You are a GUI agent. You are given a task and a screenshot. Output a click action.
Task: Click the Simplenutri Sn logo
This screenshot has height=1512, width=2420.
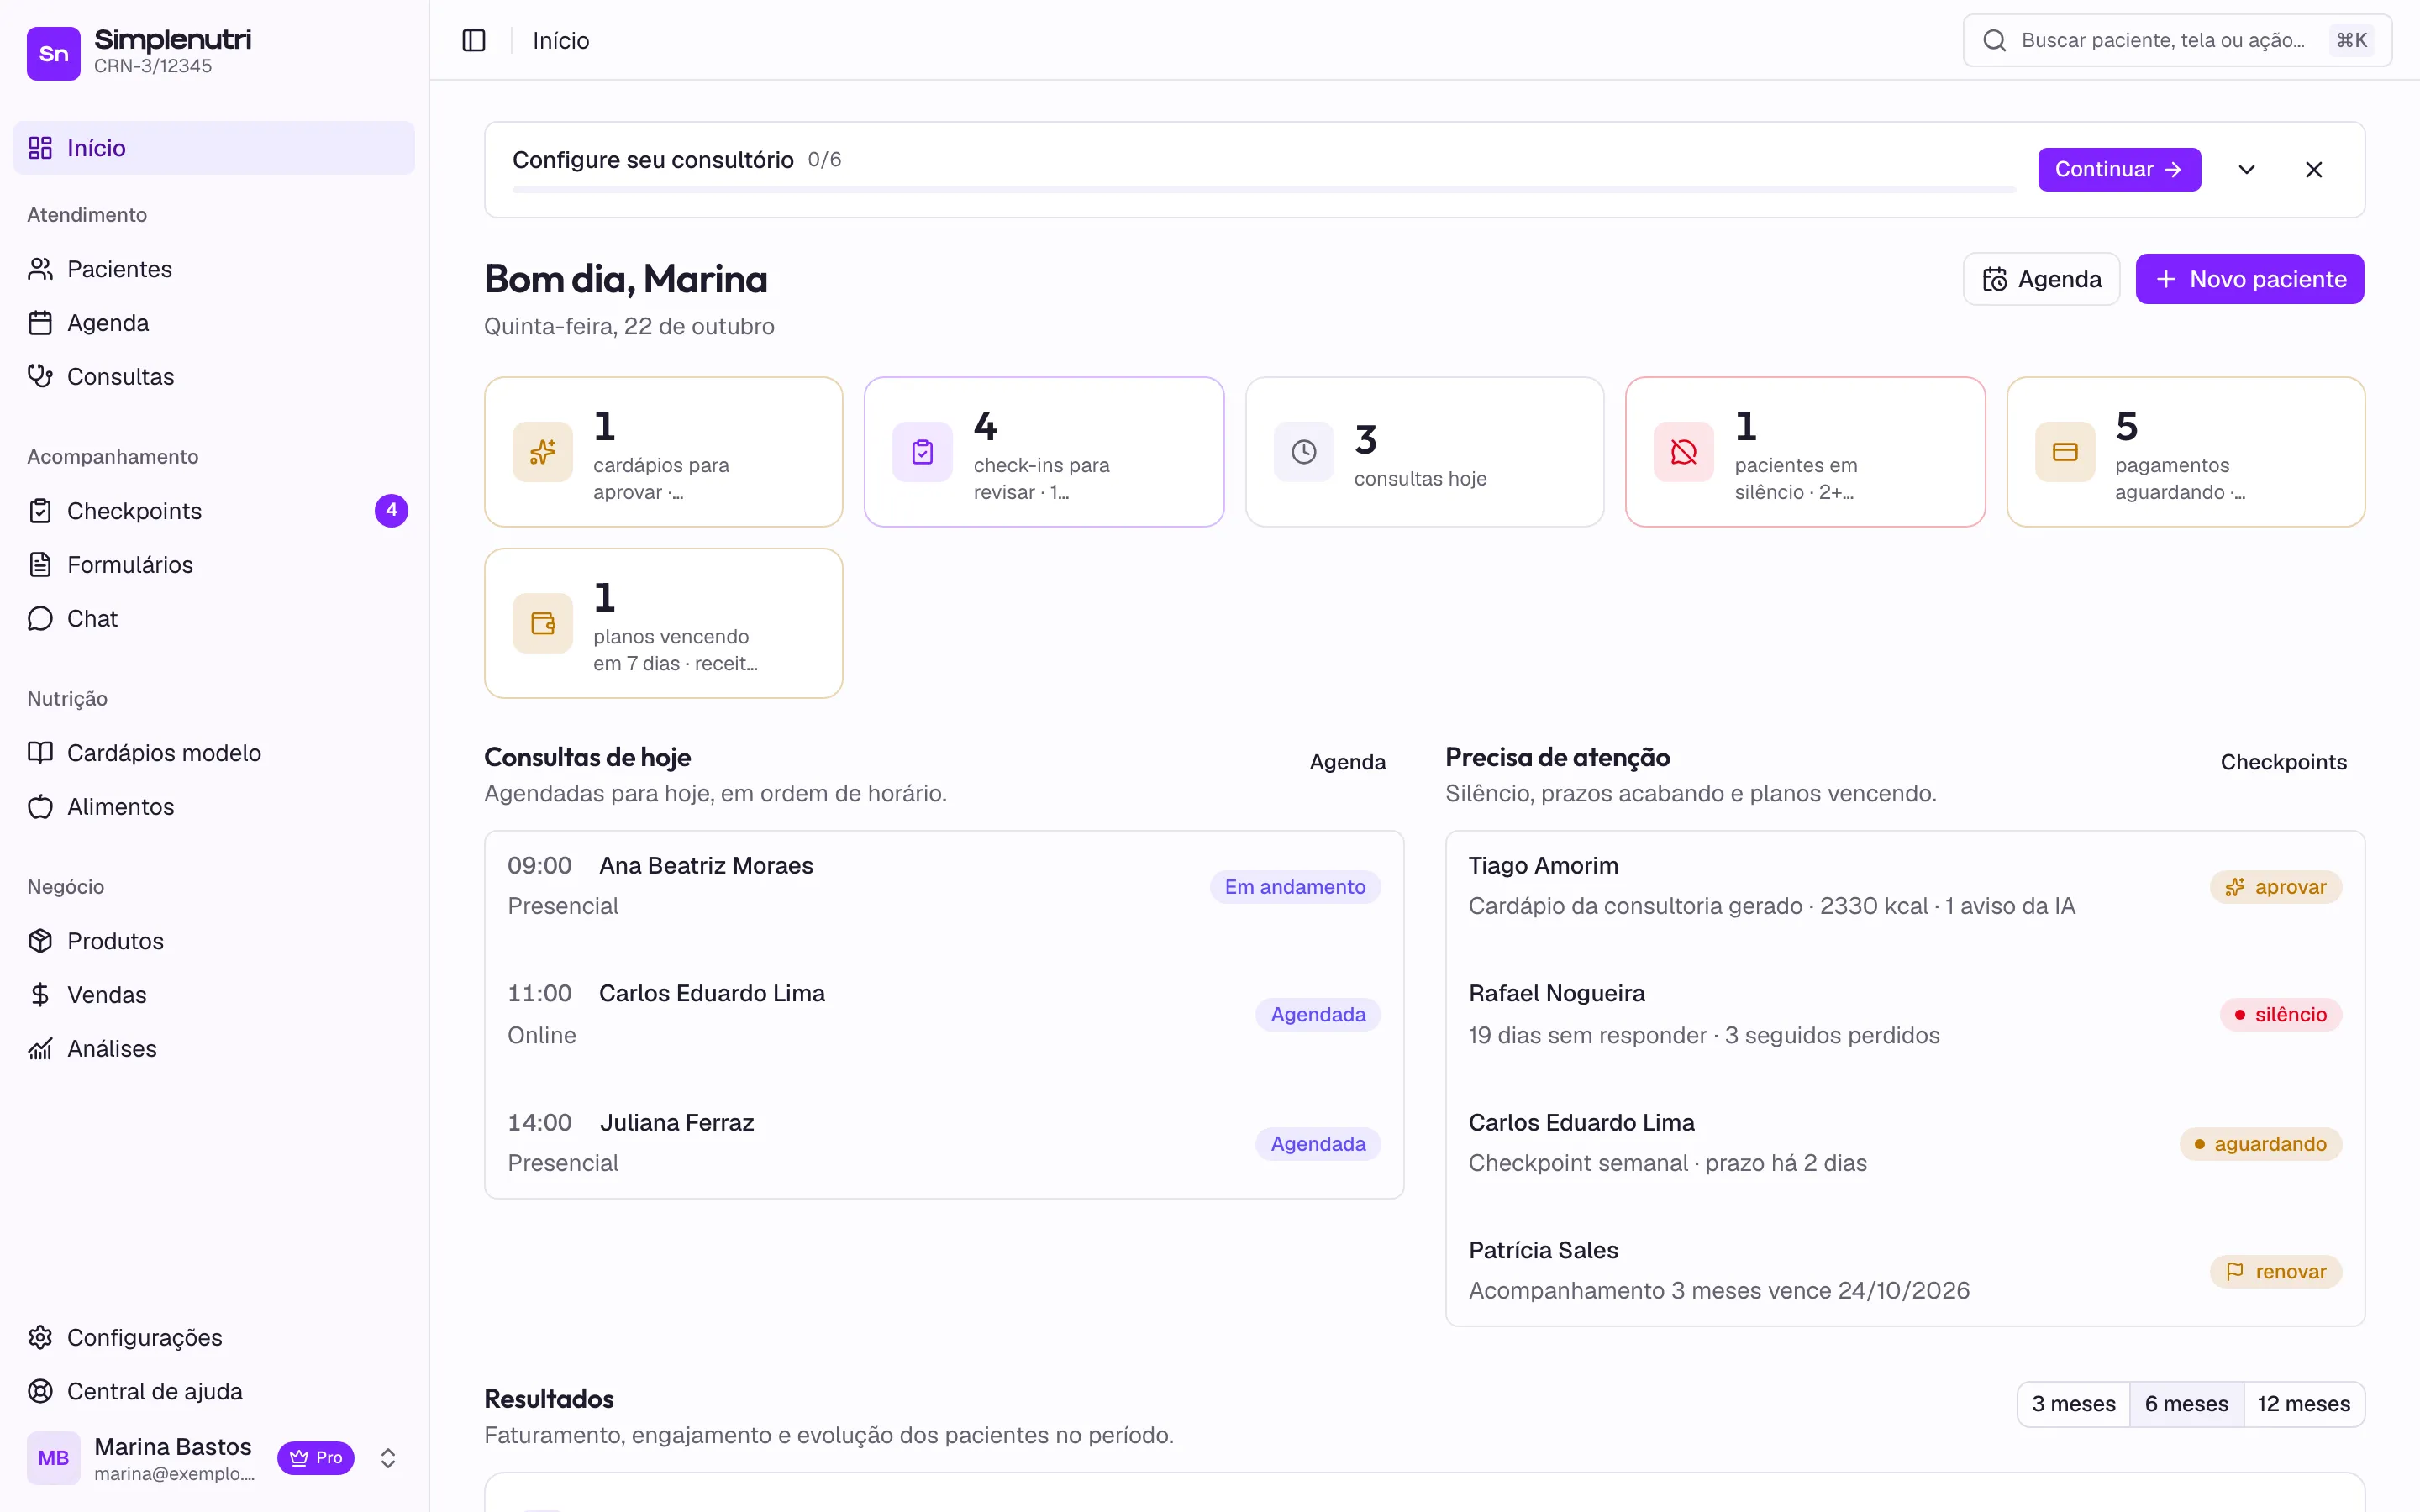point(54,53)
